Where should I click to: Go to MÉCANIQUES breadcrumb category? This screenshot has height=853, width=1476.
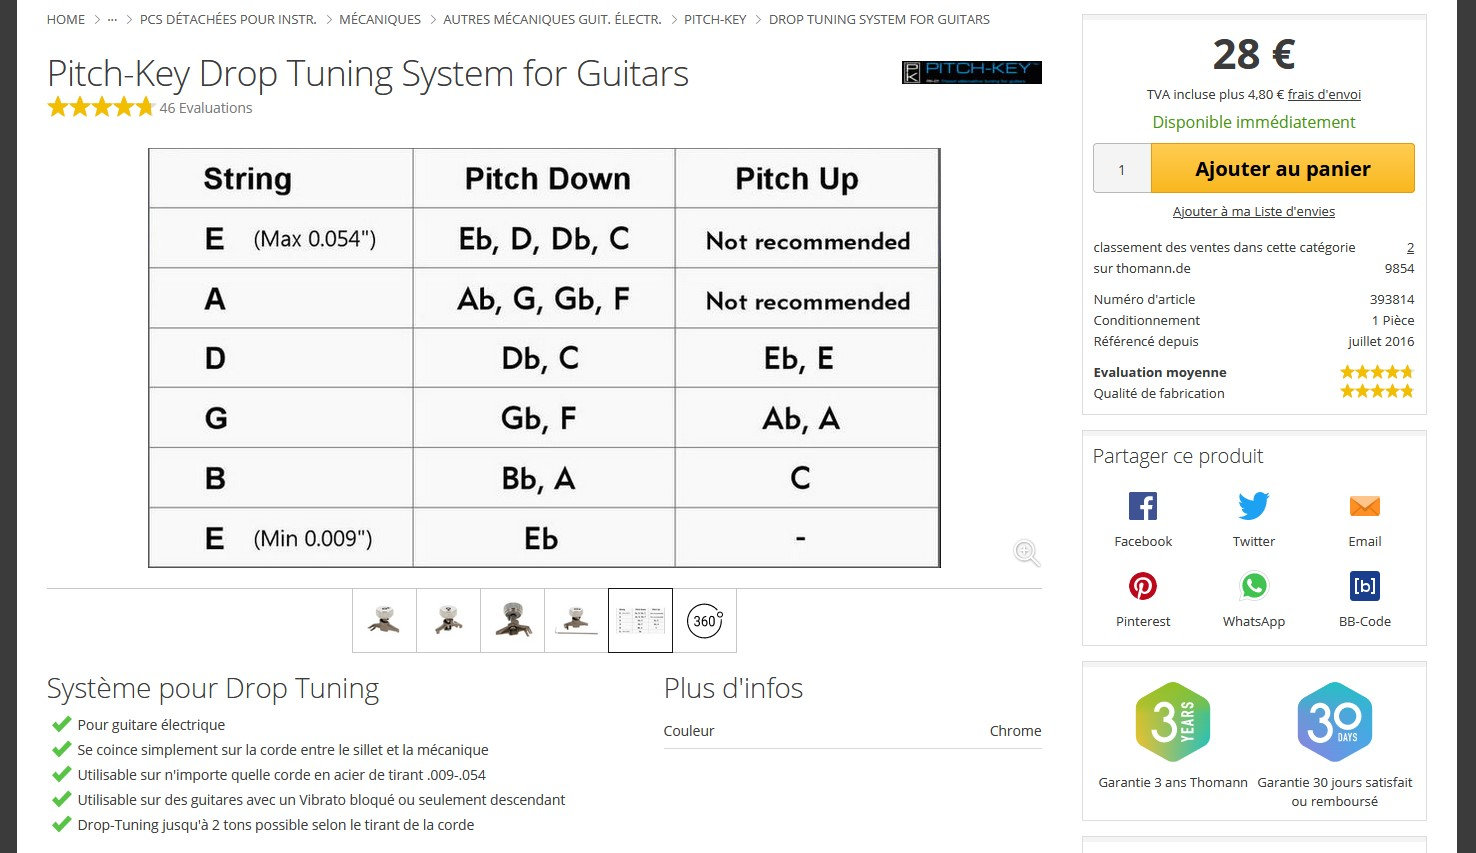tap(380, 19)
